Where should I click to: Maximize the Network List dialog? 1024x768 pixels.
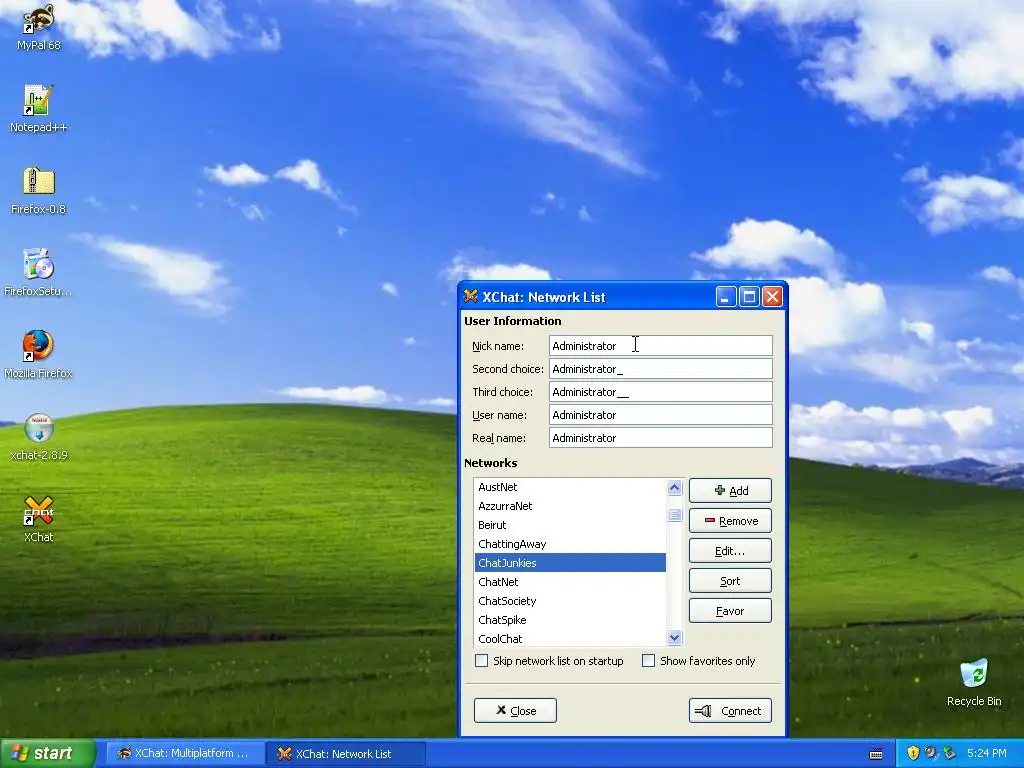pos(749,297)
